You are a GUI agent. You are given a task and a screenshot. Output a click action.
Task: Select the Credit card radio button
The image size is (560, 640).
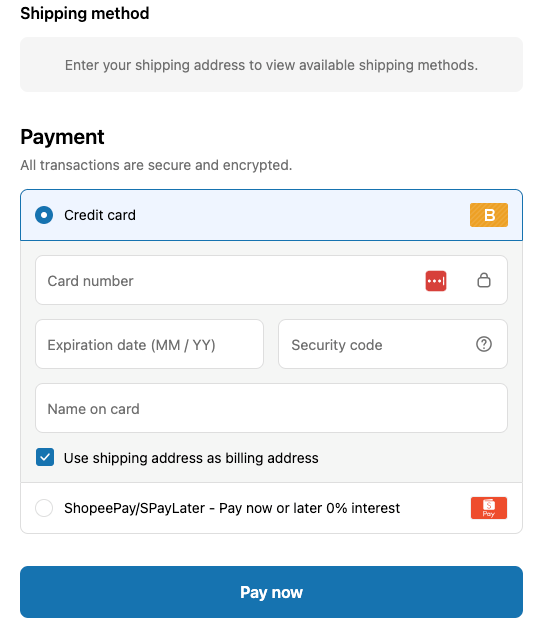pyautogui.click(x=44, y=215)
